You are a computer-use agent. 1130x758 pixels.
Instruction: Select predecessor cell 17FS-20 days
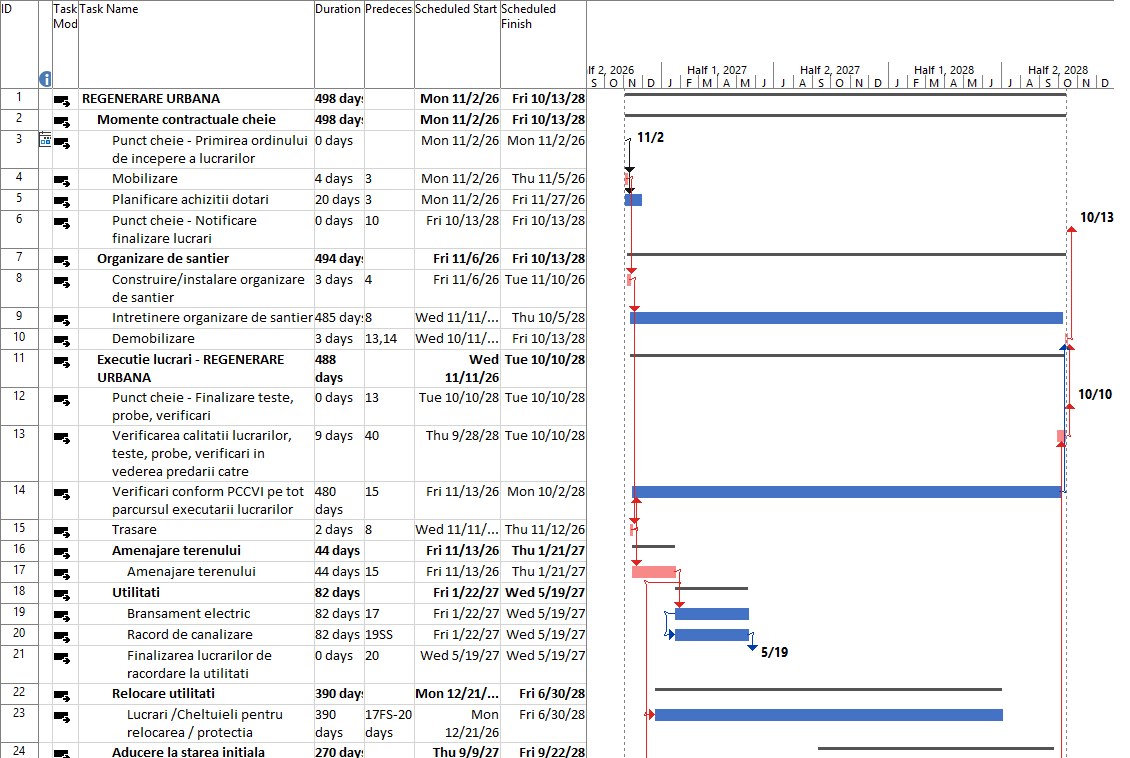coord(389,723)
